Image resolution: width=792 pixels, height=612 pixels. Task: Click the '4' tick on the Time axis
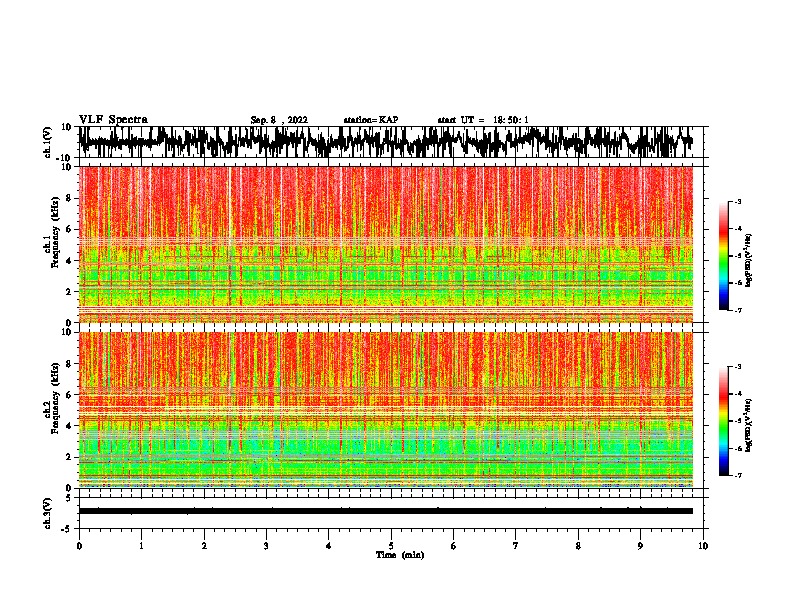[329, 546]
